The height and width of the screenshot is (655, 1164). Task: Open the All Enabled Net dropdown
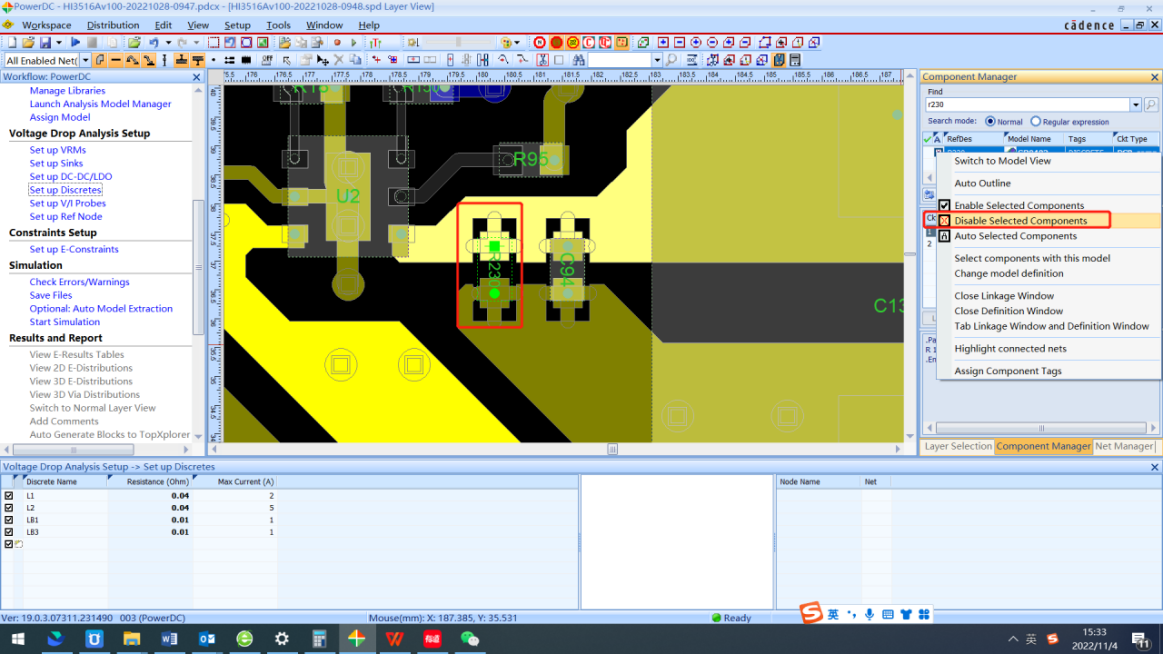85,60
